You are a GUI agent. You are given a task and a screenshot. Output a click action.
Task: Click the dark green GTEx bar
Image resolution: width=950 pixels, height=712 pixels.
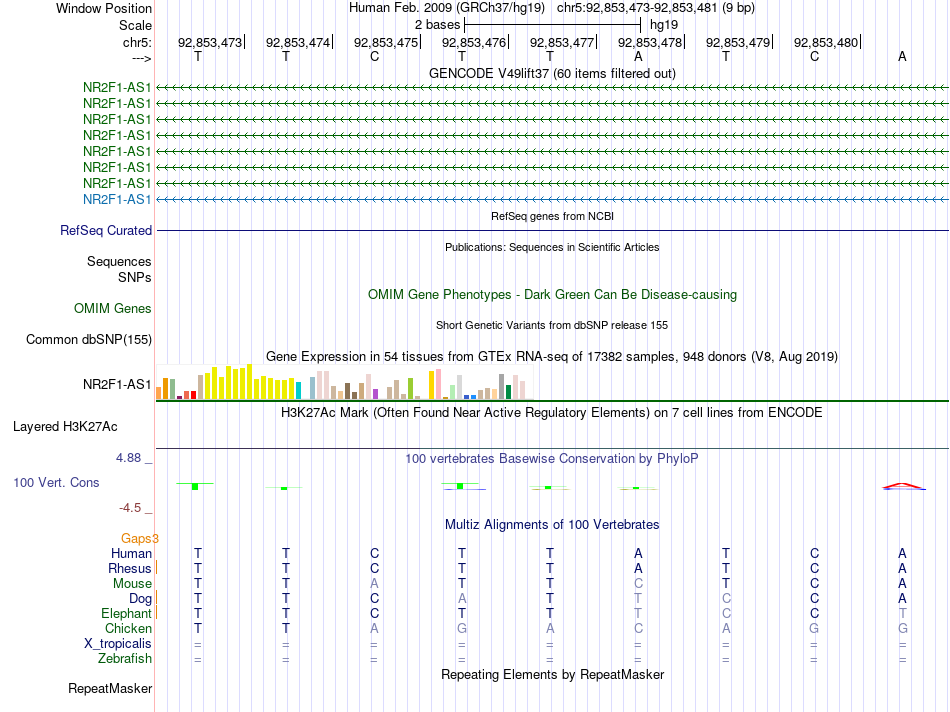coord(509,392)
